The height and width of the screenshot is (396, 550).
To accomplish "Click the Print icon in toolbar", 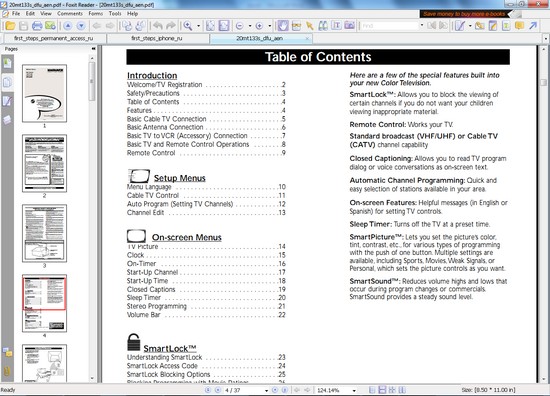I will coord(37,26).
